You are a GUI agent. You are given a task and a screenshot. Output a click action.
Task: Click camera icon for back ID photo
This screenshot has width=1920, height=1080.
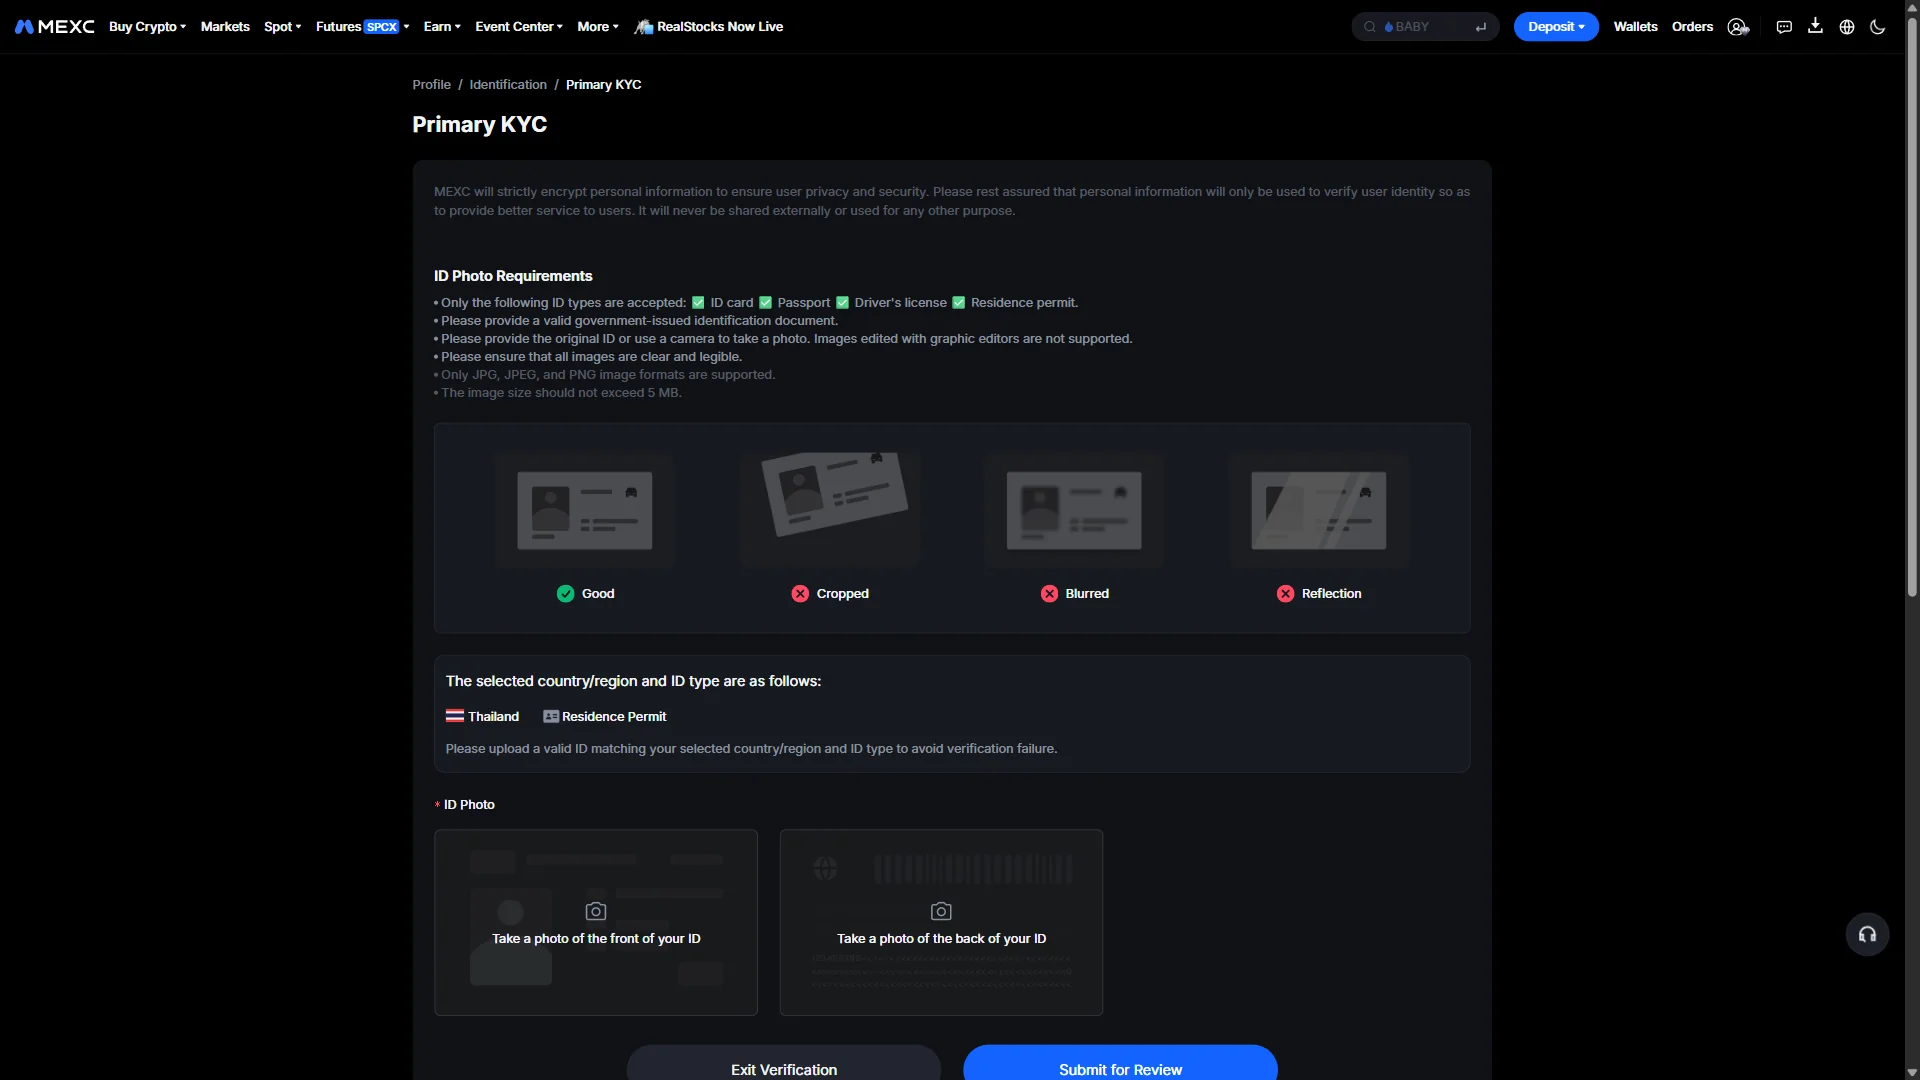941,911
